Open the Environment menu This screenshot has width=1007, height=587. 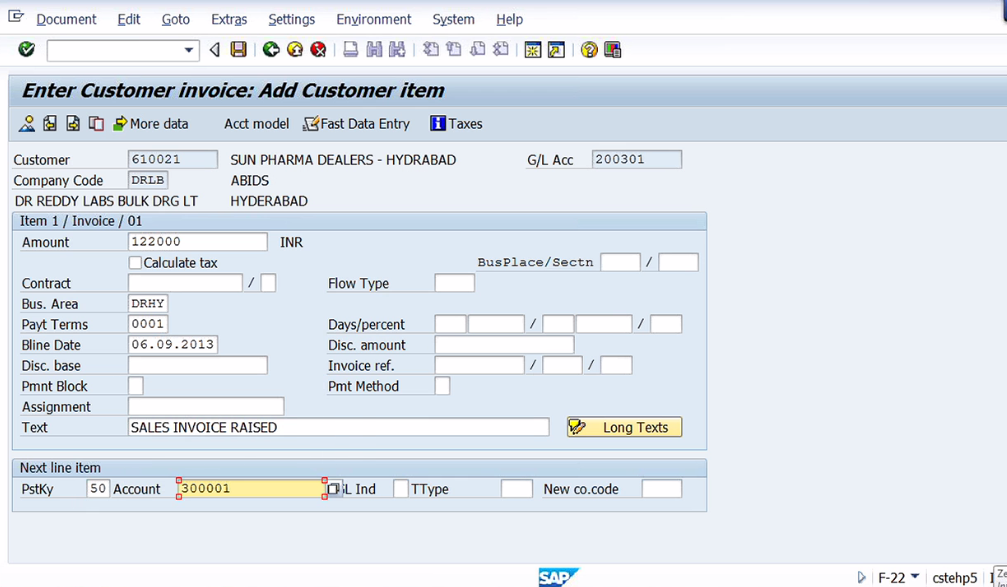374,19
